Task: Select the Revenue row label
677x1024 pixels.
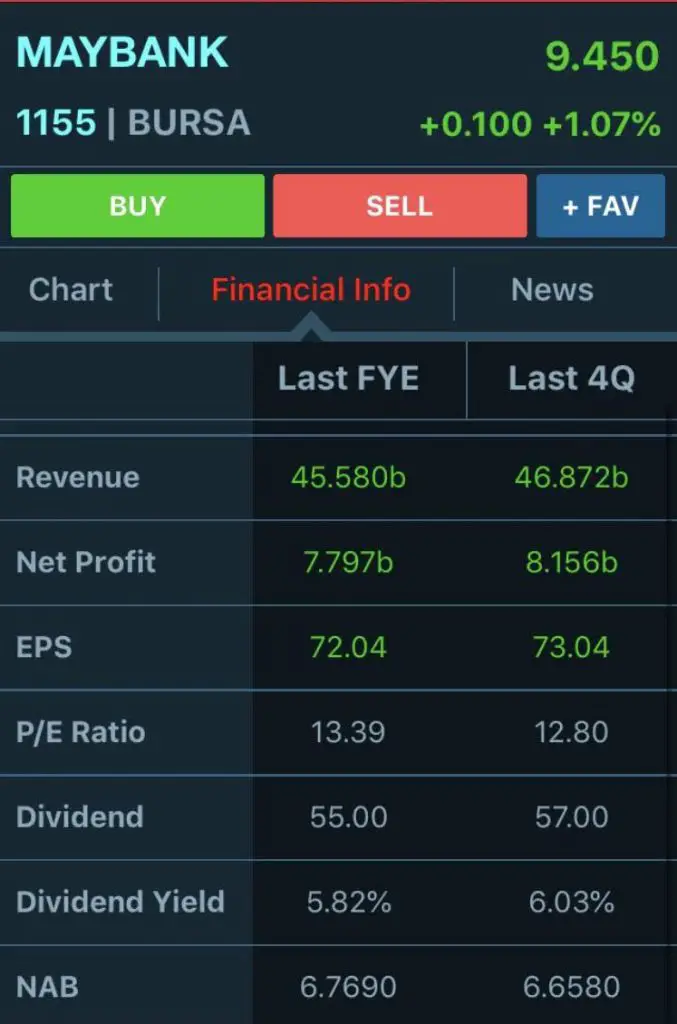Action: click(78, 477)
